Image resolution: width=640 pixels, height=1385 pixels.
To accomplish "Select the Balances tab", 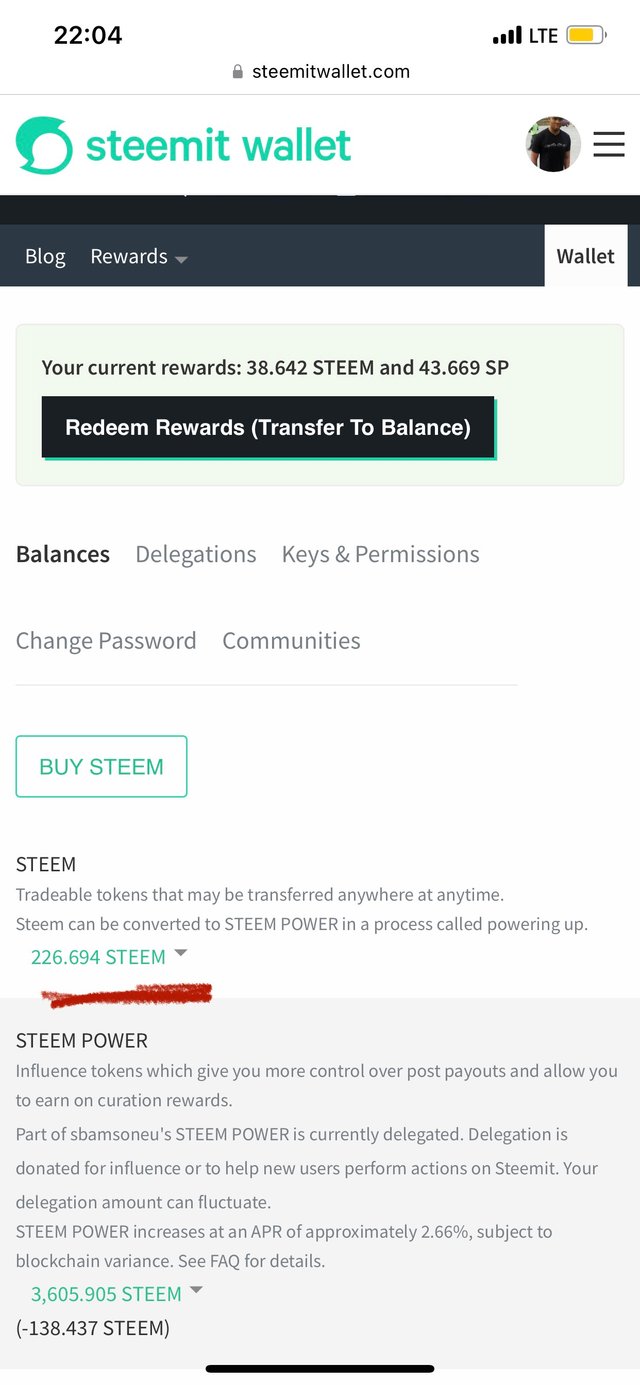I will click(63, 555).
